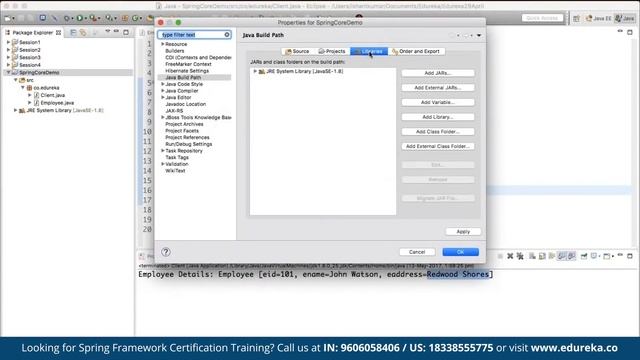Expand JRE System Library in build path list
The width and height of the screenshot is (640, 360).
click(x=255, y=71)
